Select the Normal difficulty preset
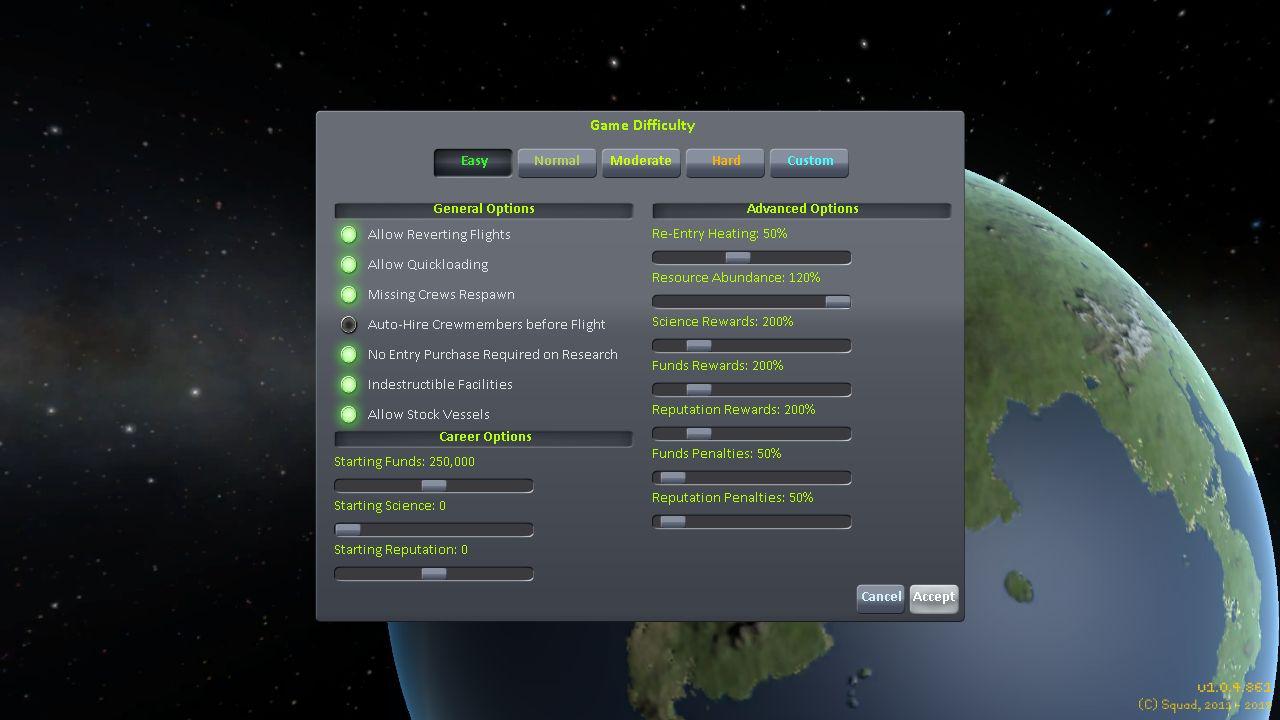The height and width of the screenshot is (720, 1280). pos(557,162)
